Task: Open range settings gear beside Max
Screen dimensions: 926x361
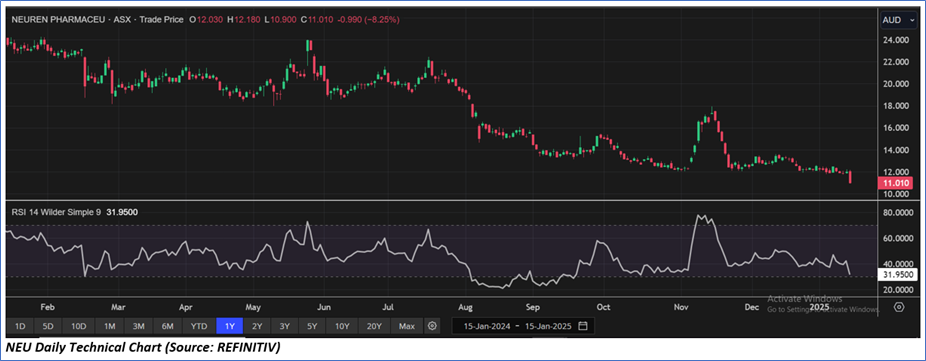Action: click(432, 326)
